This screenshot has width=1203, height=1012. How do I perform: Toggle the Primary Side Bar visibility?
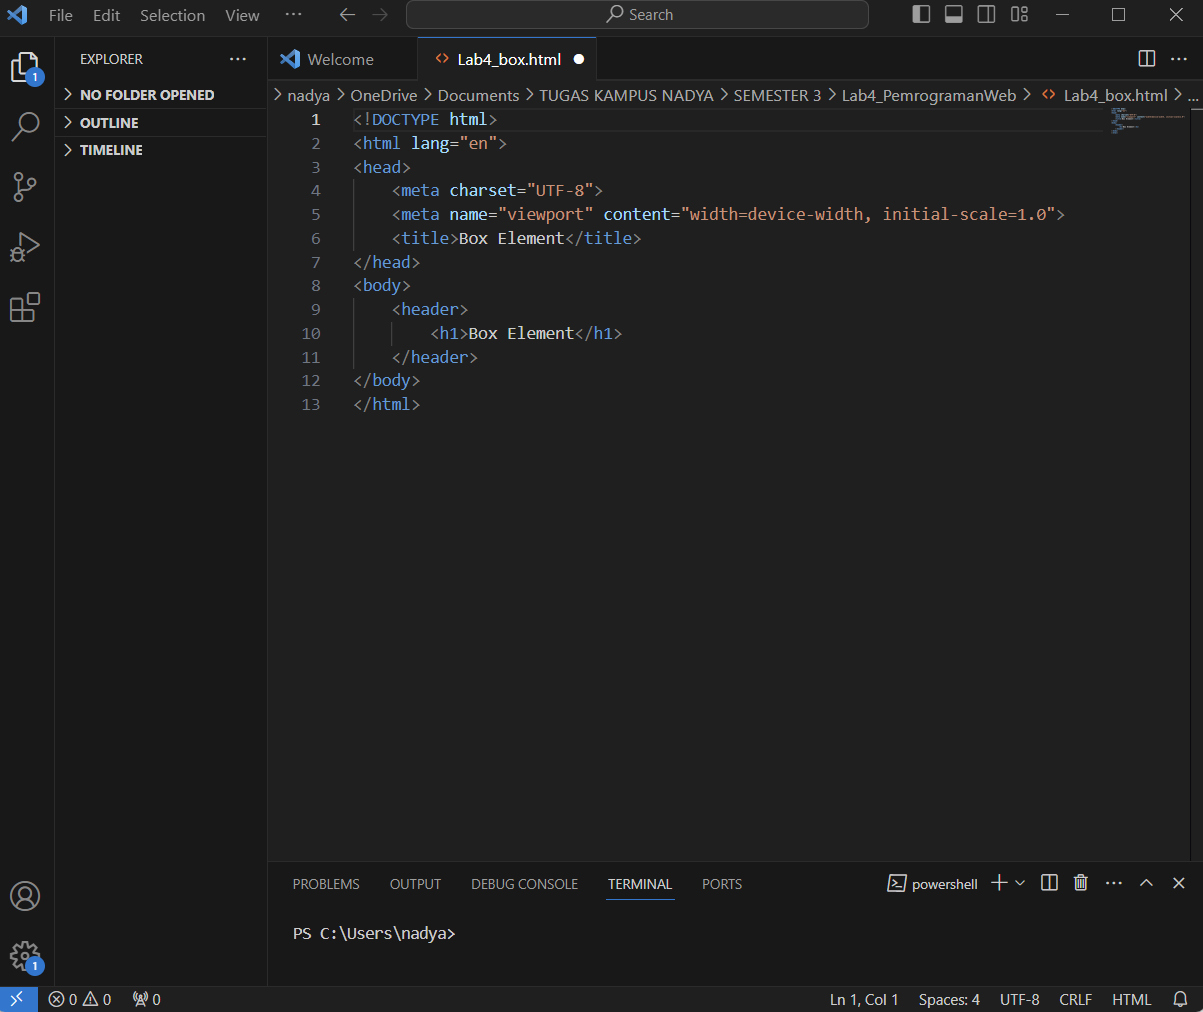tap(921, 14)
